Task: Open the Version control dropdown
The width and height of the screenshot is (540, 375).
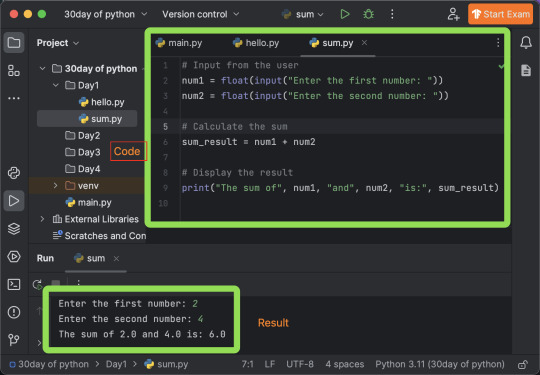Action: tap(200, 14)
